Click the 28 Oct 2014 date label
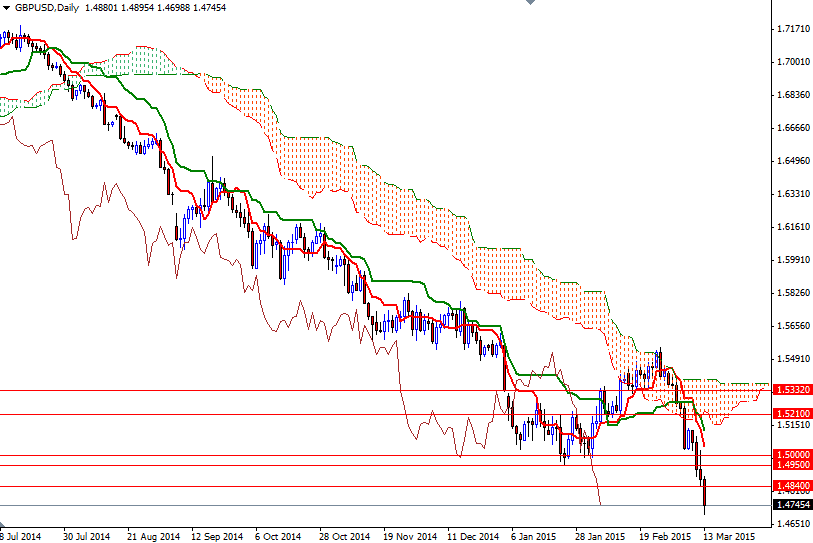This screenshot has height=543, width=813. click(x=344, y=536)
